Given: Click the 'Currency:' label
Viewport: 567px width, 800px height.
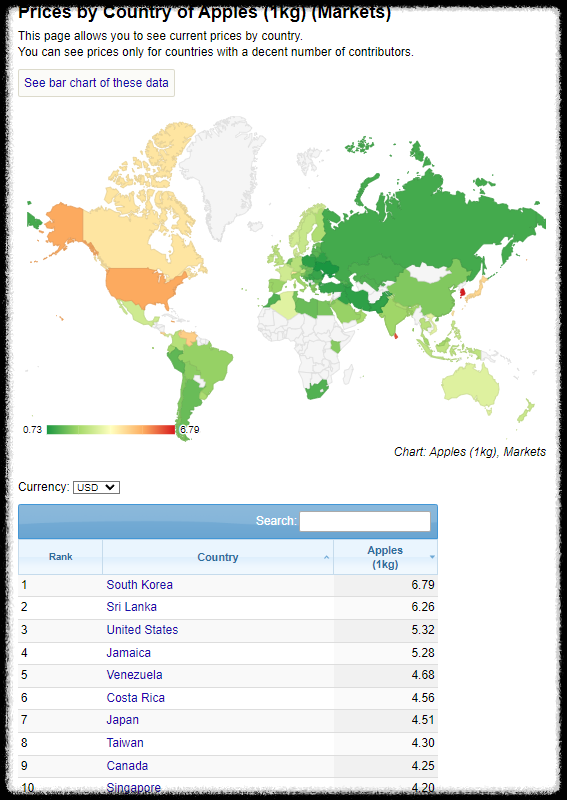Looking at the screenshot, I should click(x=43, y=487).
